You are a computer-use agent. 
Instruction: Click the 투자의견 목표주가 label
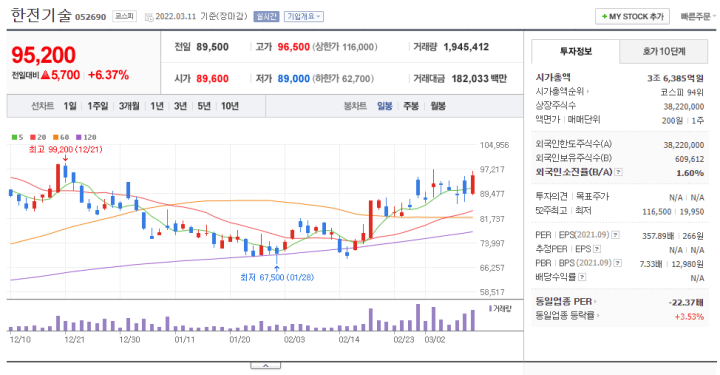tap(572, 196)
